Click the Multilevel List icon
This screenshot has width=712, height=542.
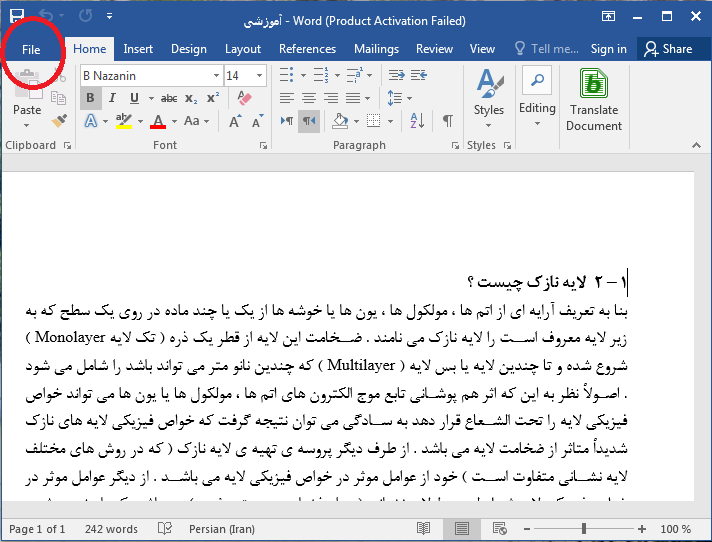coord(354,75)
